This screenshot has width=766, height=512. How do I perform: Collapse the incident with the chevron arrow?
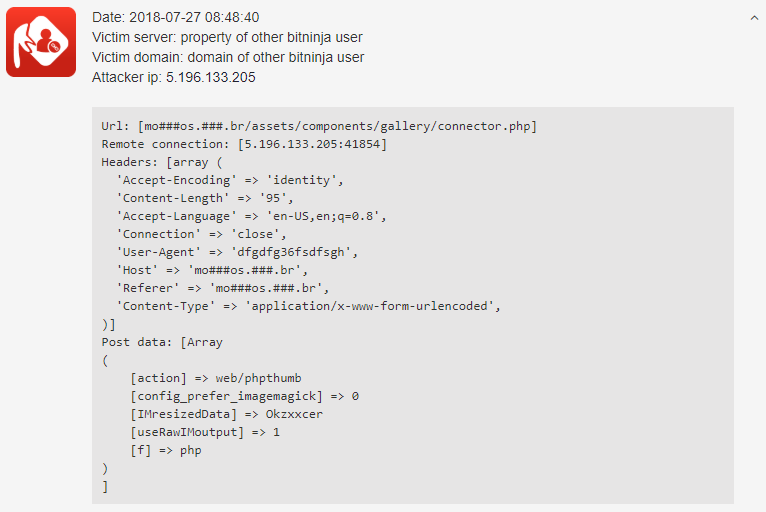pos(754,18)
